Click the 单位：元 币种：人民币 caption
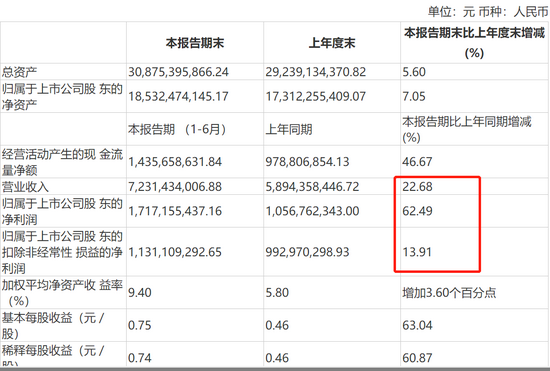The image size is (550, 371). coord(488,12)
